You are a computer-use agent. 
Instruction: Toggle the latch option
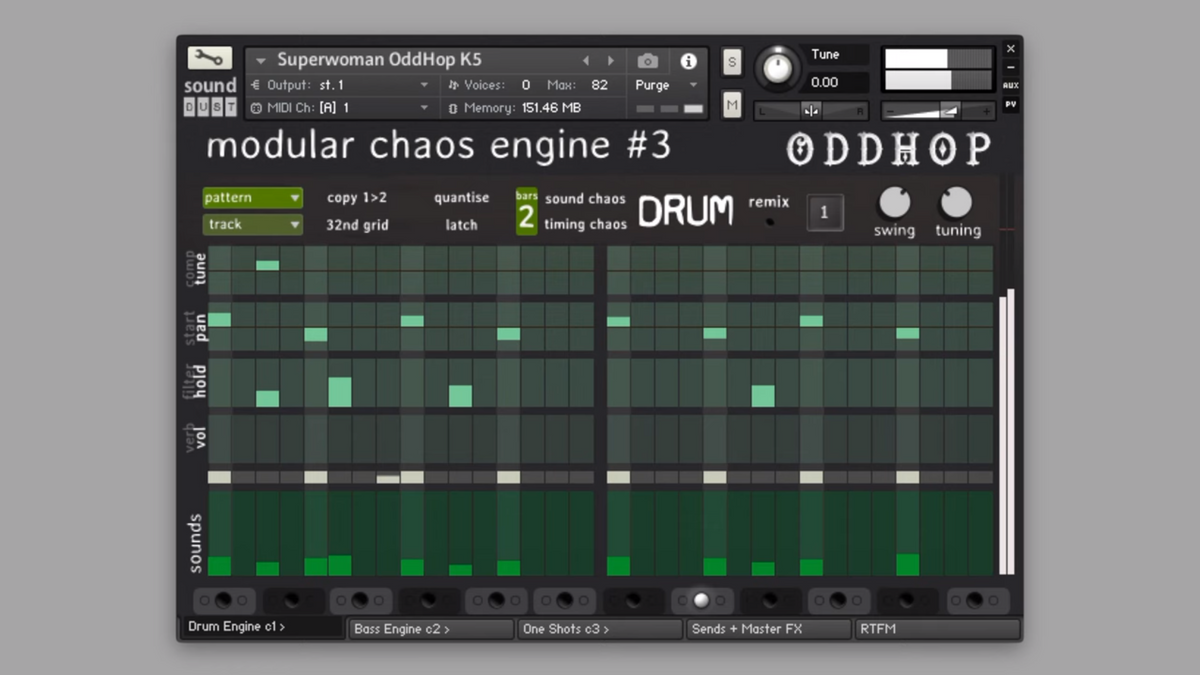(461, 225)
